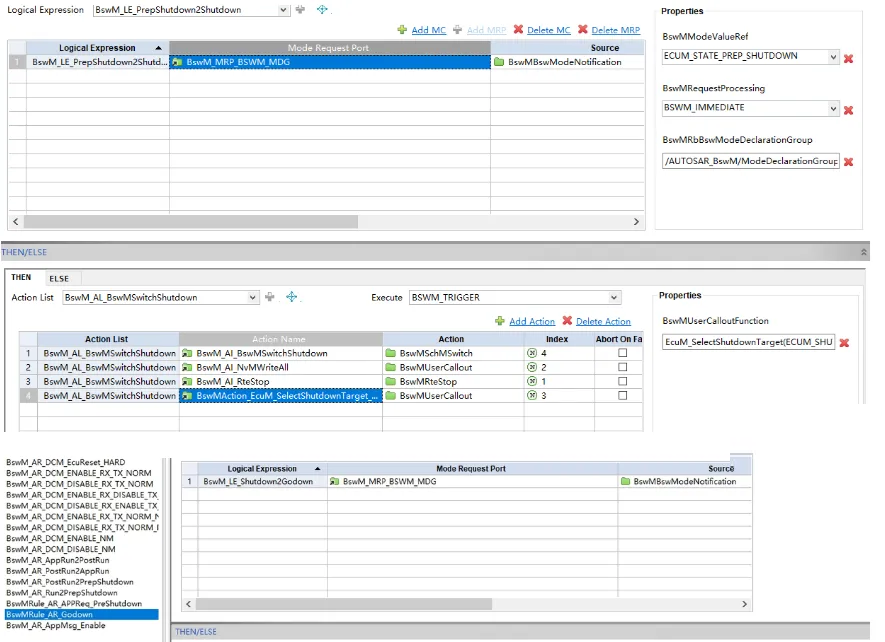Image resolution: width=885 pixels, height=642 pixels.
Task: Click the bottom table horizontal scrollbar thumb
Action: coord(344,604)
